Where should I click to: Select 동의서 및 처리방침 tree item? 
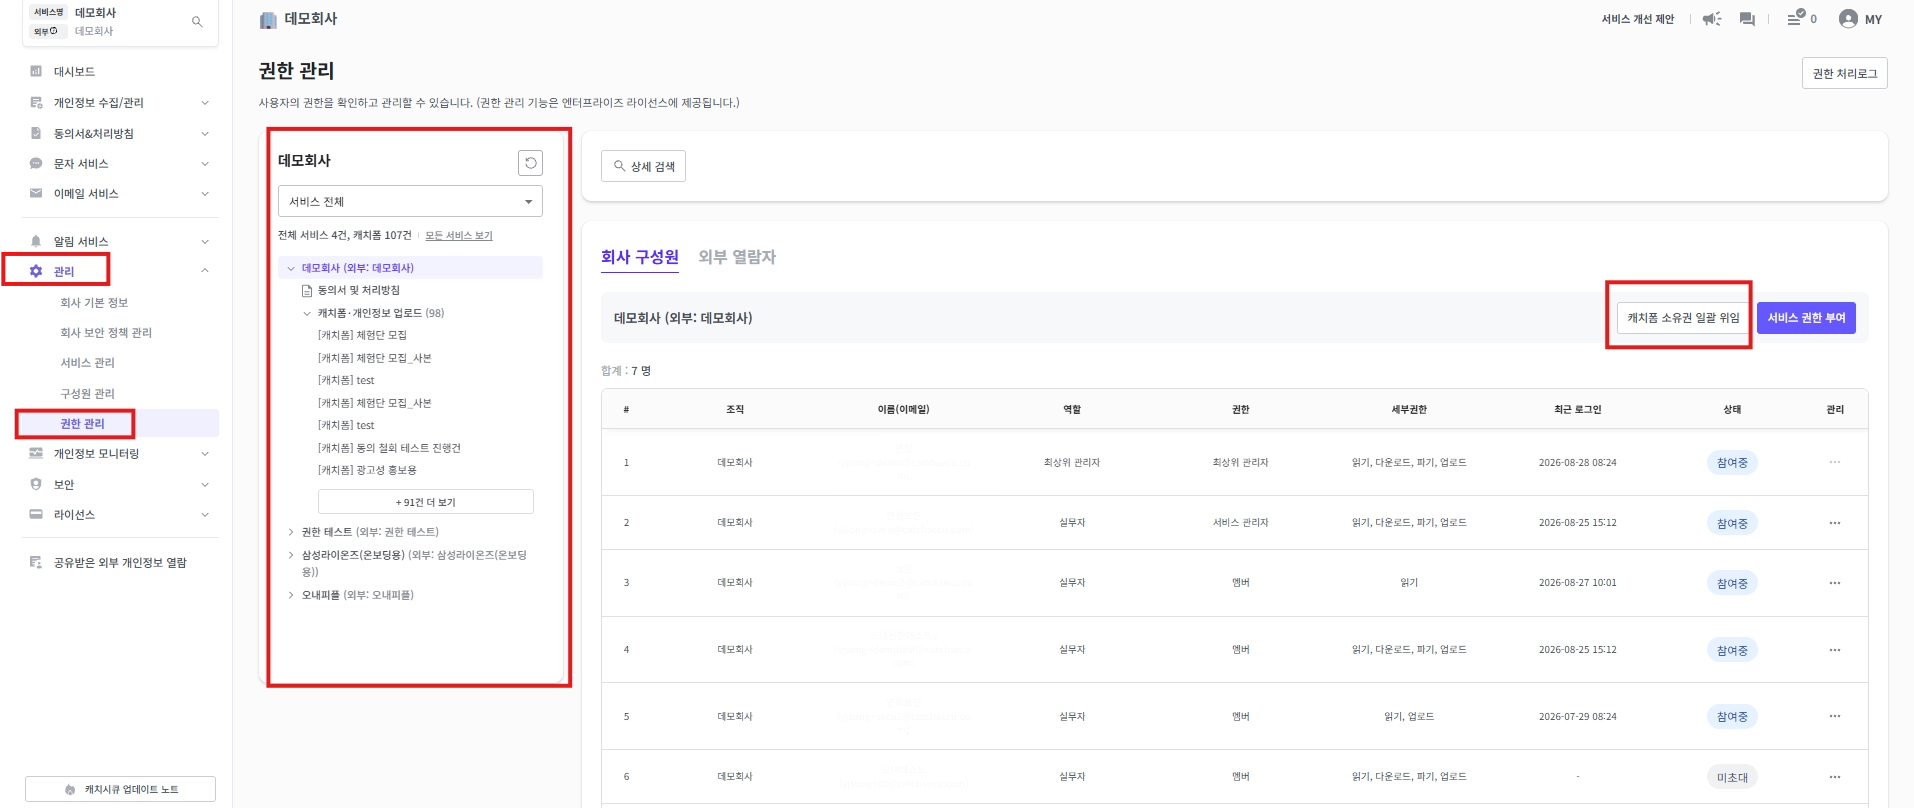click(358, 290)
